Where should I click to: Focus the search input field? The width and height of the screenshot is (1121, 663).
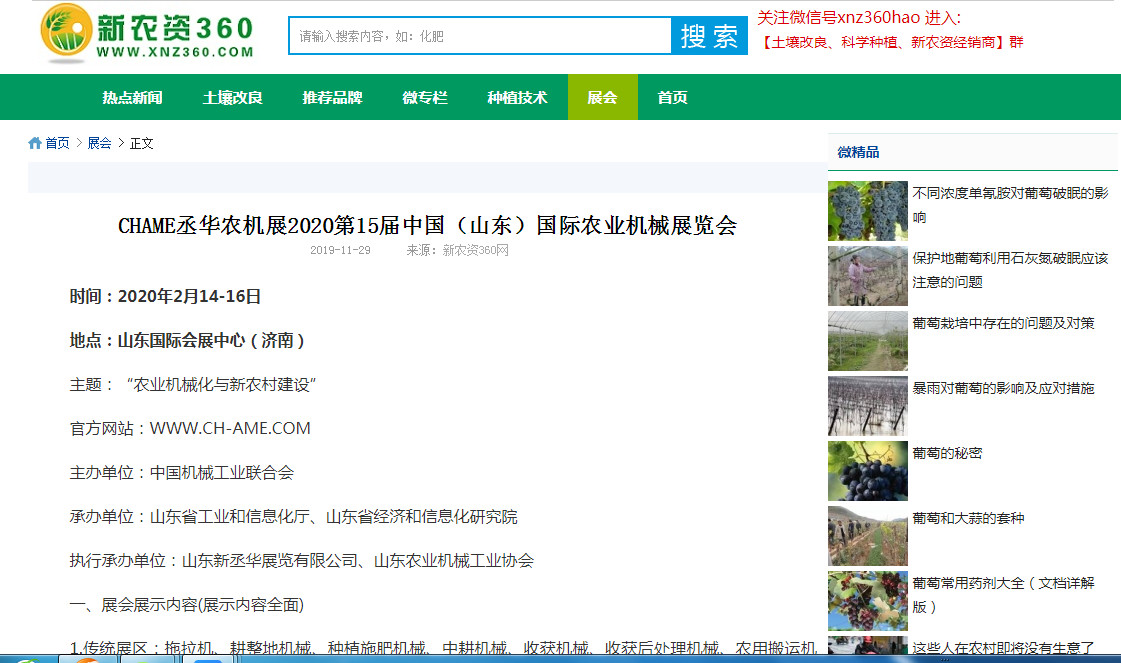(x=480, y=36)
